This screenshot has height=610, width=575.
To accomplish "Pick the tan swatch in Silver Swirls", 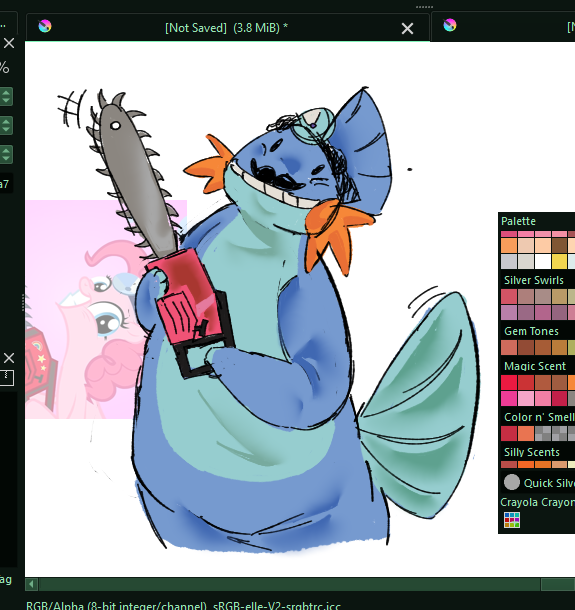I will tap(559, 296).
